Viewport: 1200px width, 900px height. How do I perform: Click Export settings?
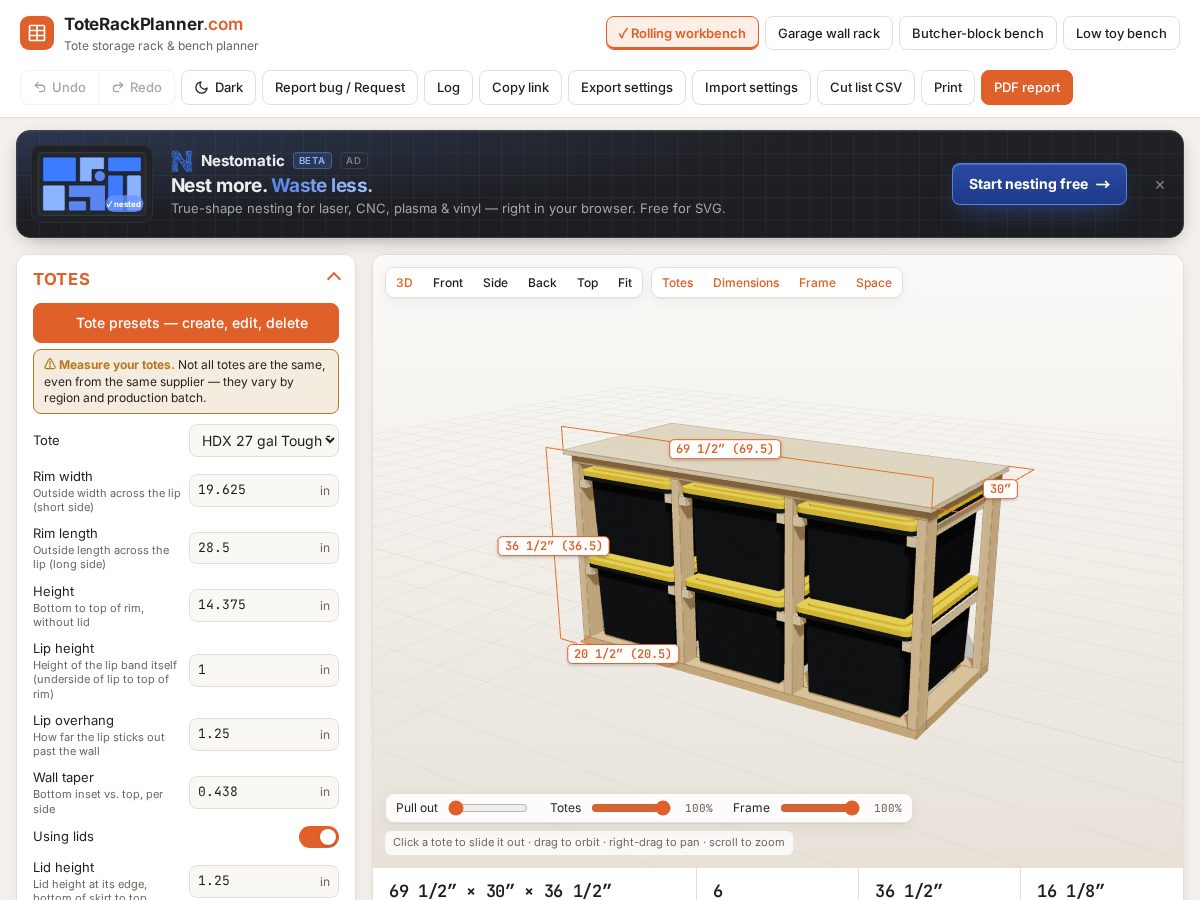click(627, 87)
